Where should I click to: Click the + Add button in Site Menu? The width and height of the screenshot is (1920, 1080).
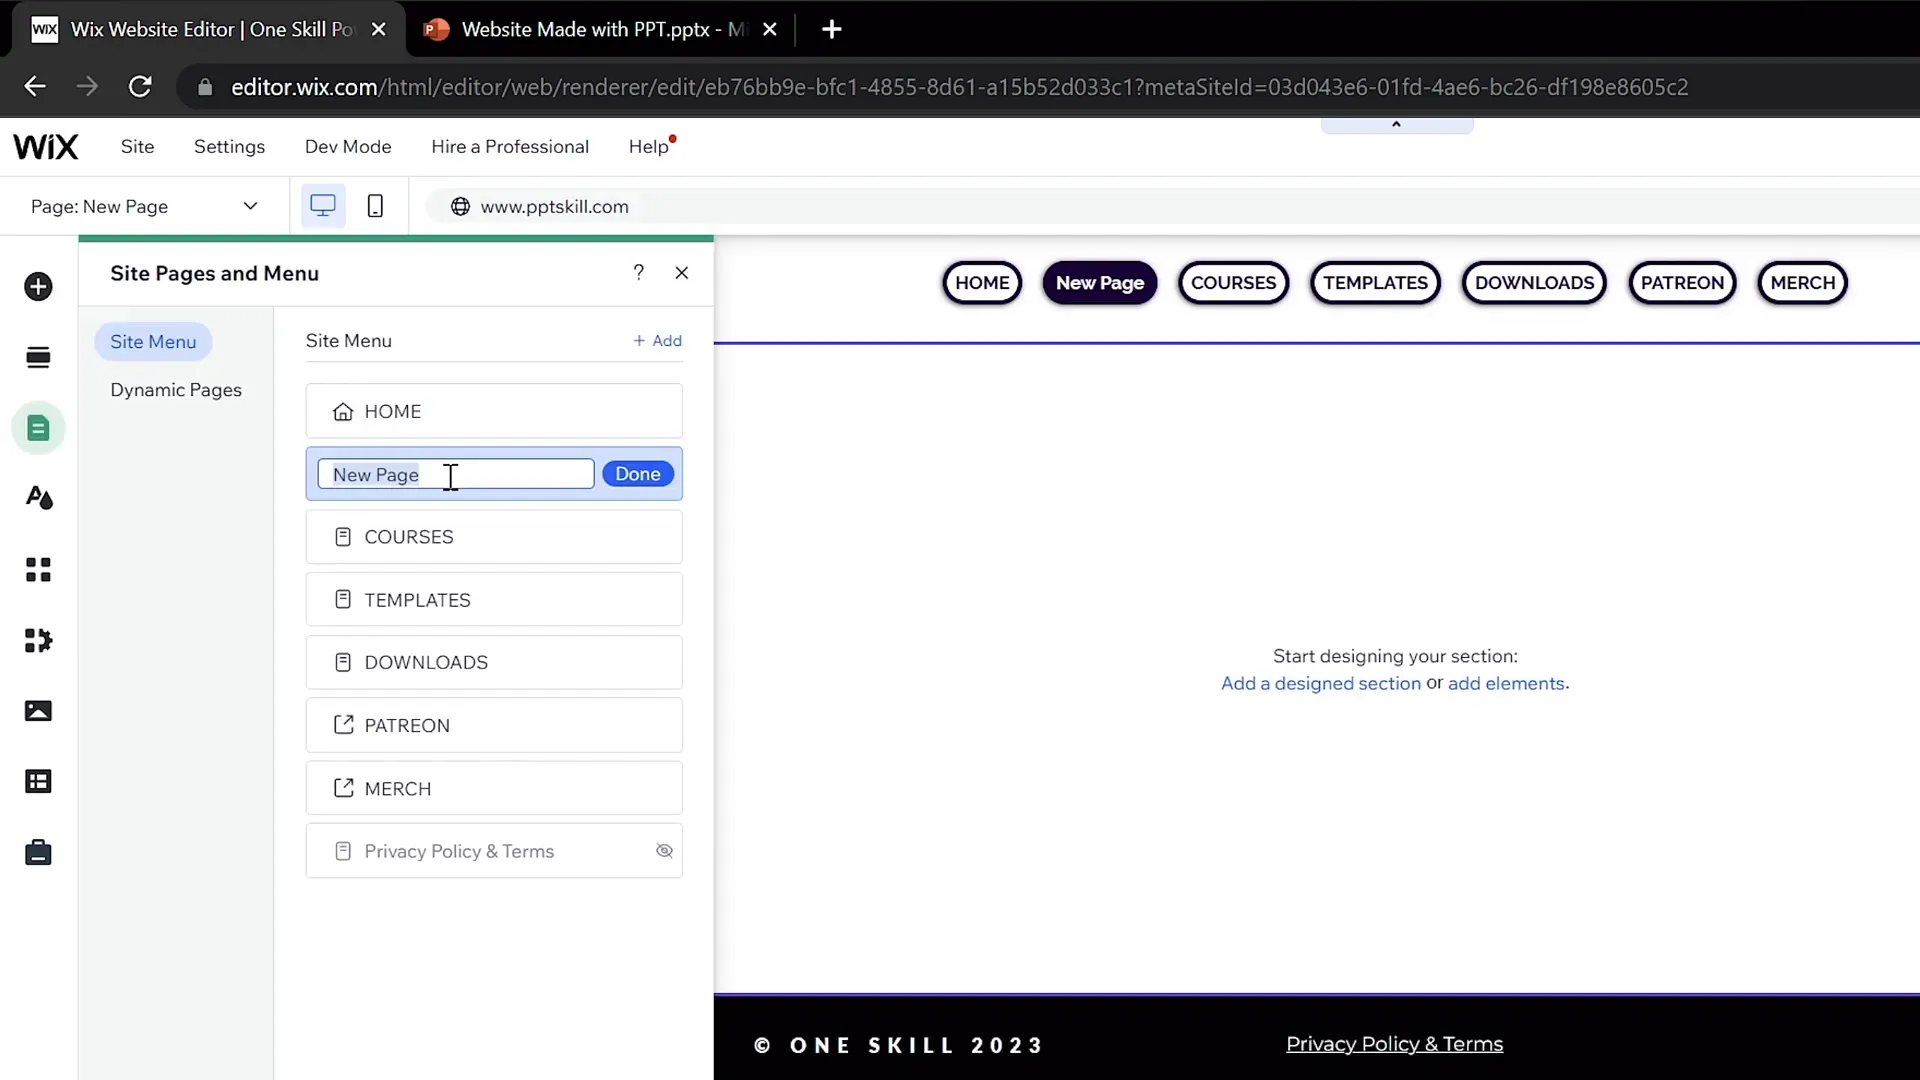pyautogui.click(x=657, y=341)
